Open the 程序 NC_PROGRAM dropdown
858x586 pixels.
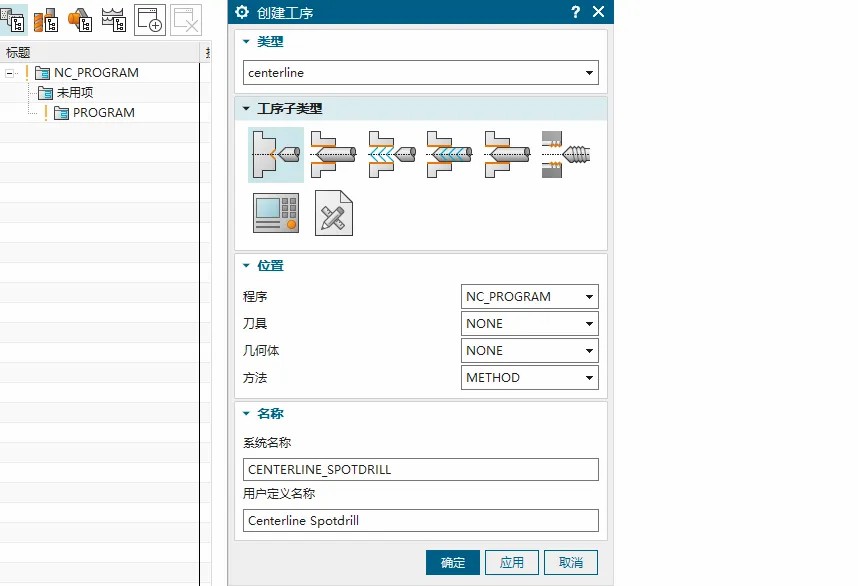(x=530, y=297)
